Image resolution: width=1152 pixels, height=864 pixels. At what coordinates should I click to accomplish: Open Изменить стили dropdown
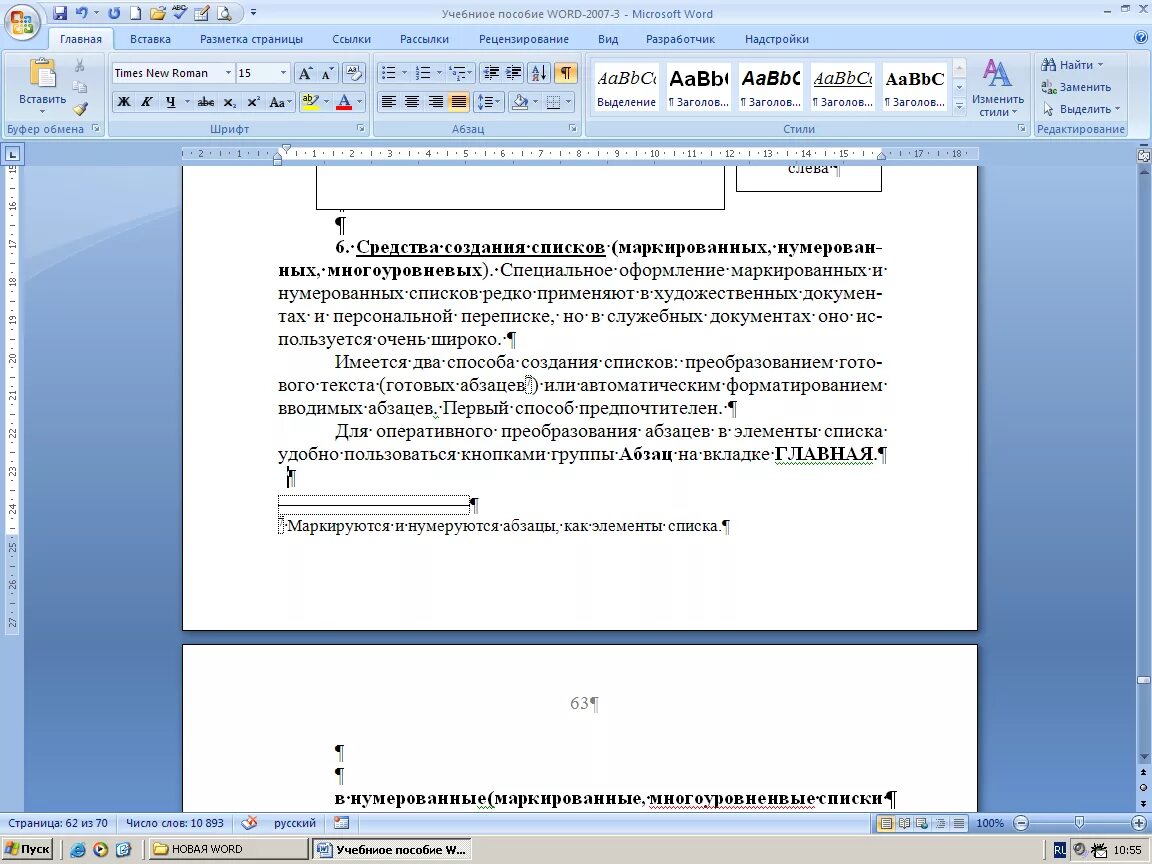pyautogui.click(x=997, y=87)
